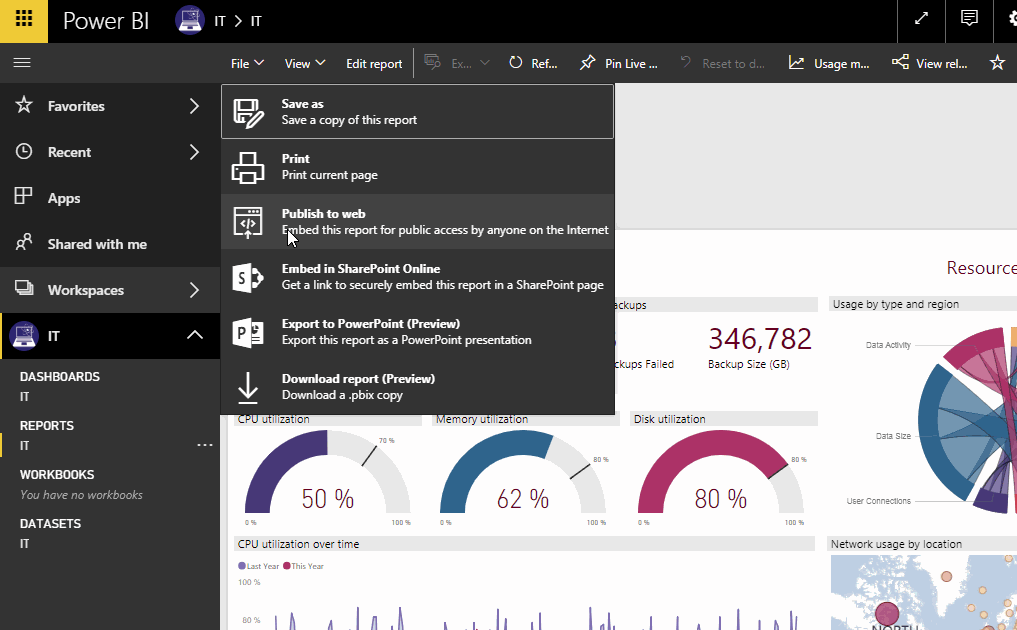The image size is (1017, 630).
Task: Expand the Workspaces flyout chevron
Action: click(194, 290)
